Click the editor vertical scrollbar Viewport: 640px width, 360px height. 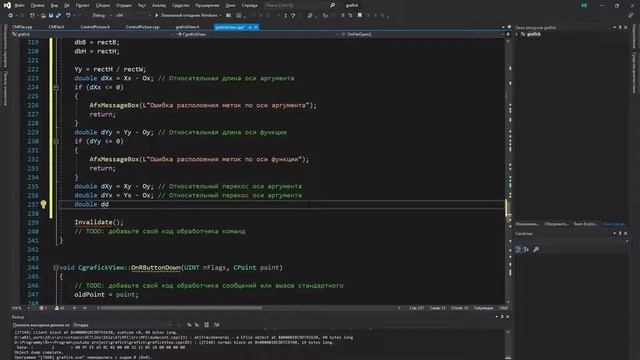(x=509, y=171)
